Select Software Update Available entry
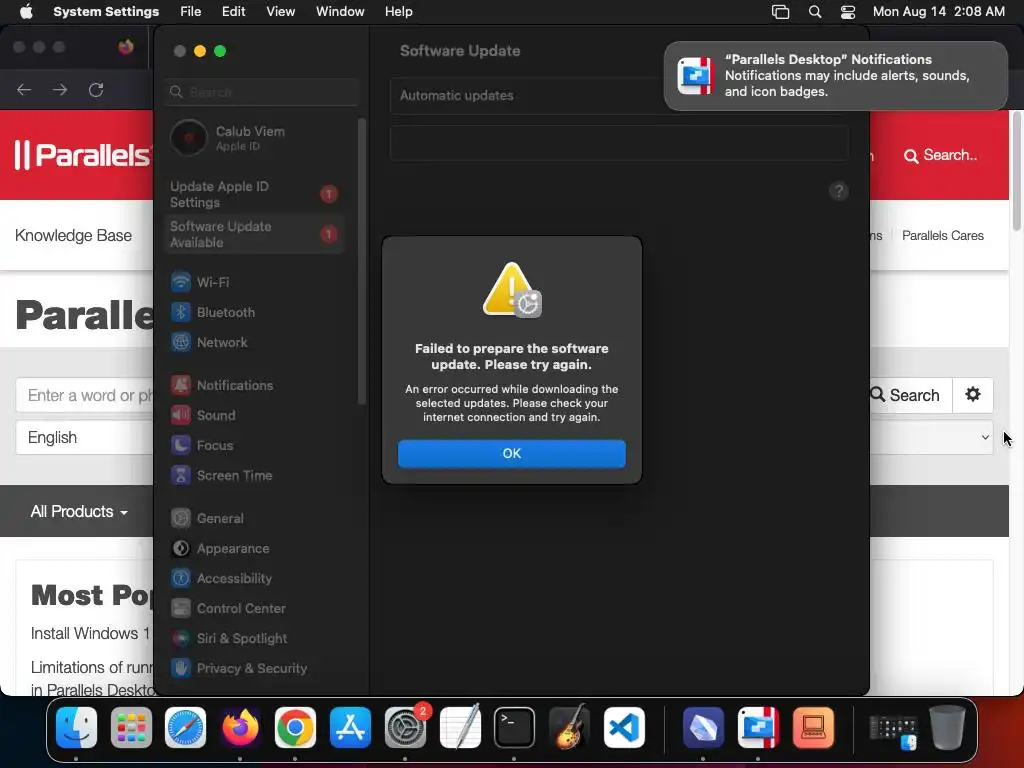1024x768 pixels. (255, 234)
